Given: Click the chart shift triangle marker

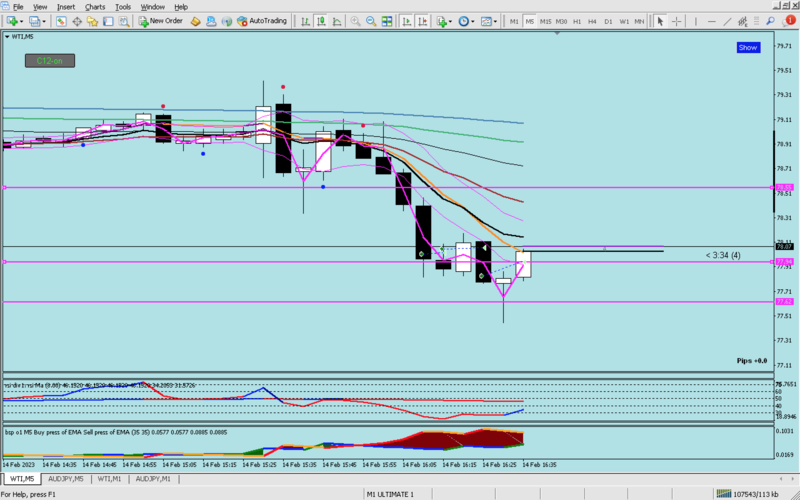Looking at the screenshot, I should 557,34.
